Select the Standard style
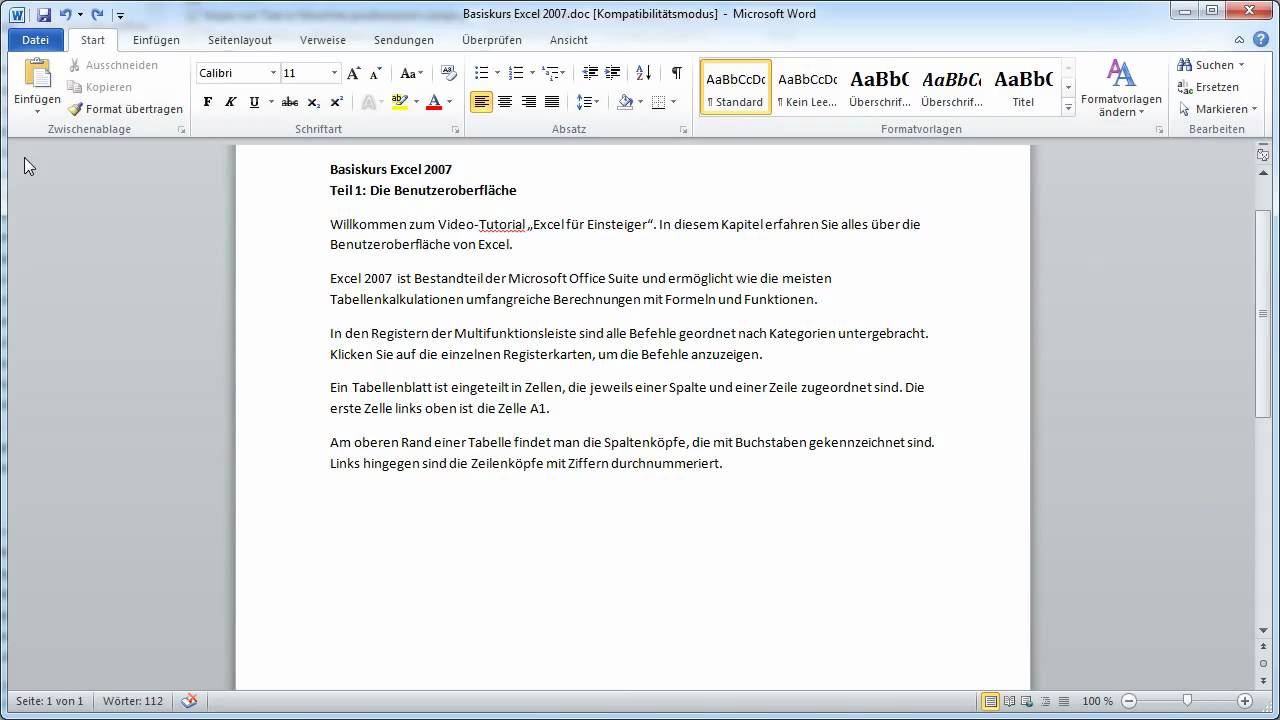1280x720 pixels. pos(736,87)
